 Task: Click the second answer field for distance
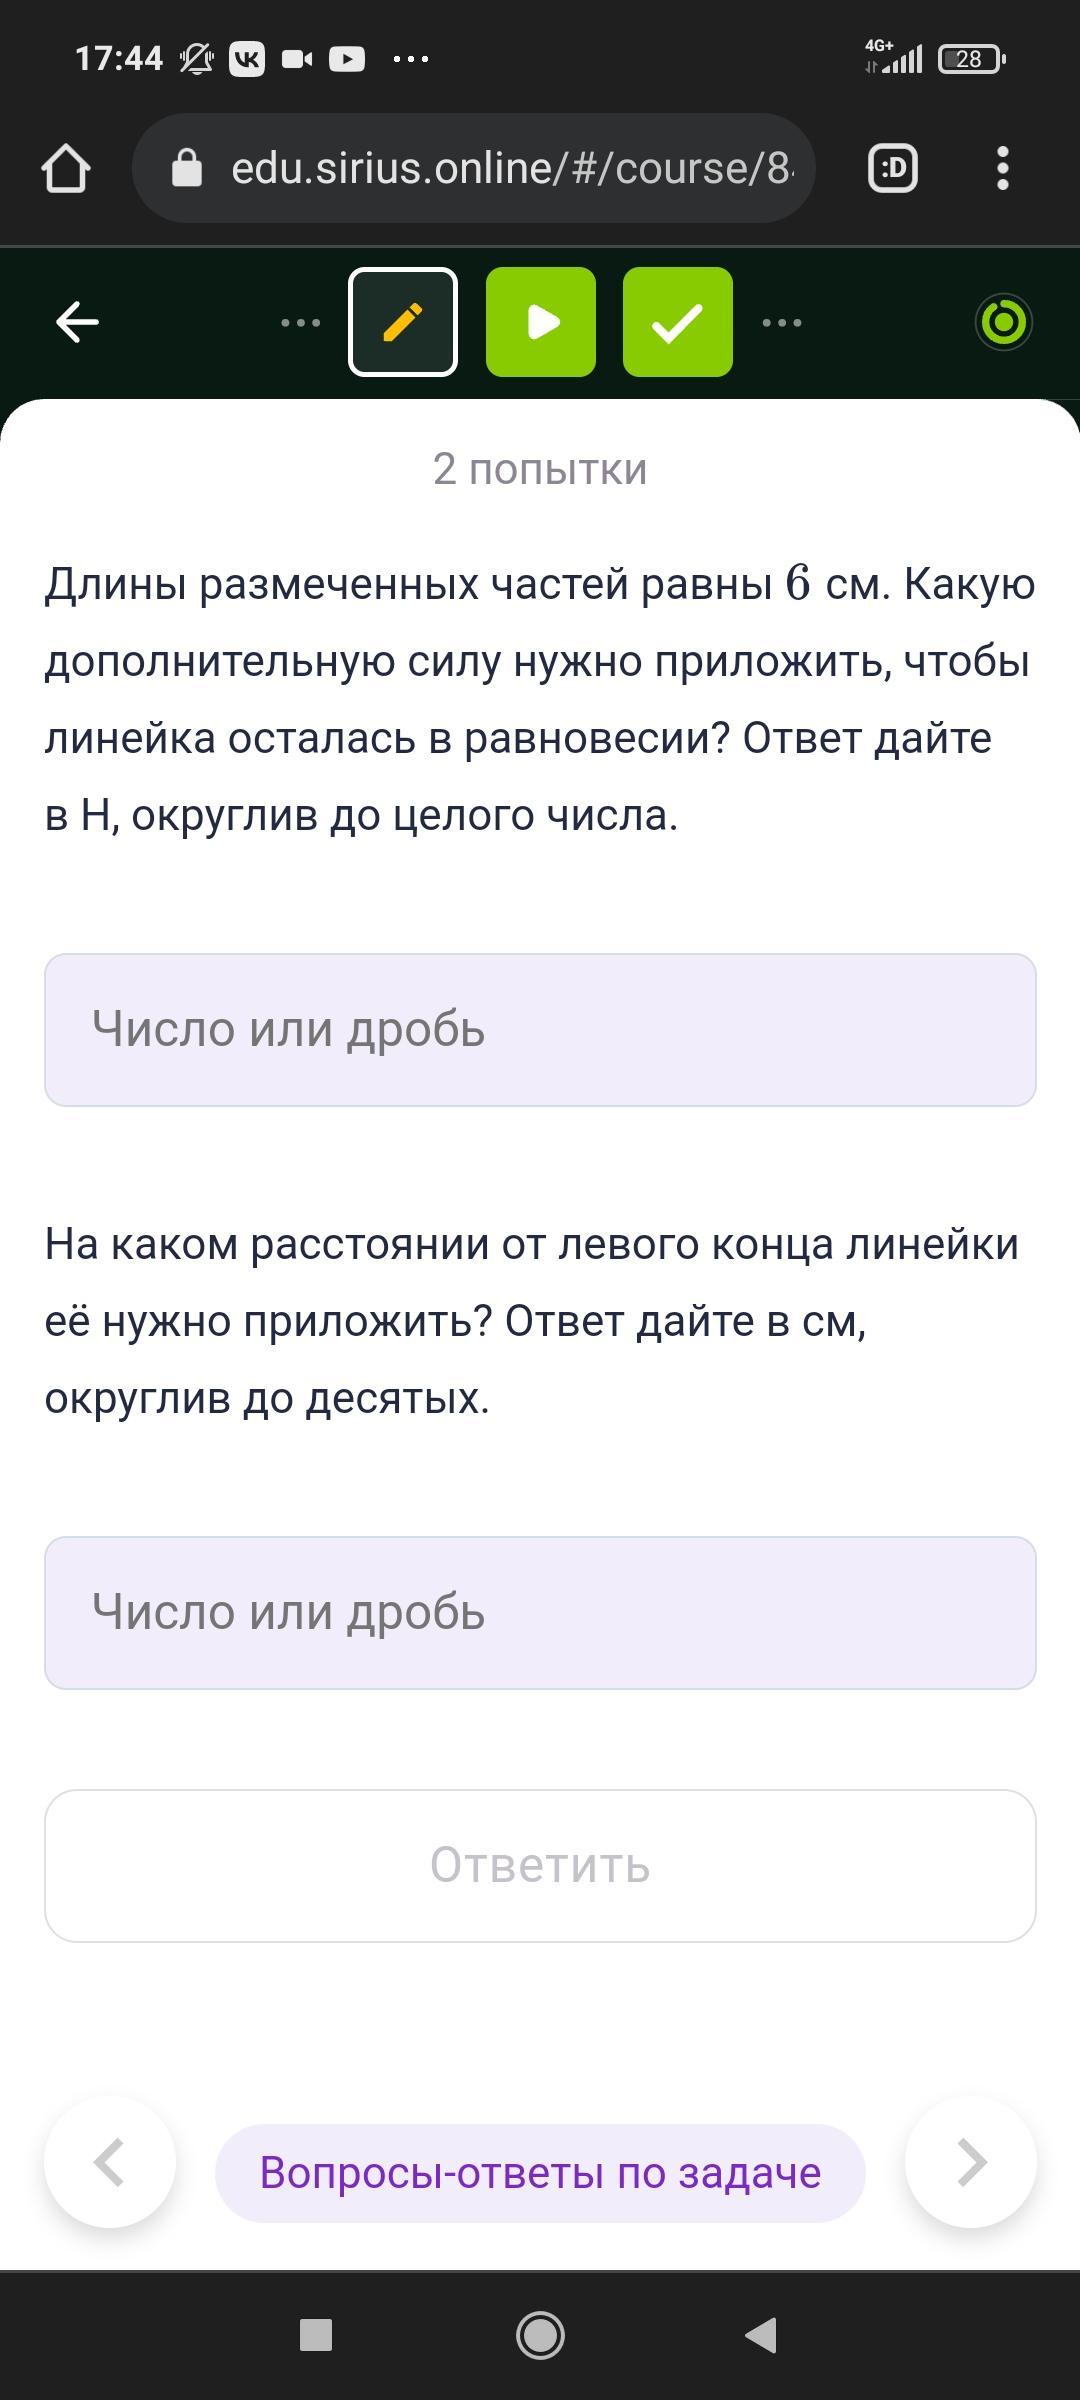click(x=540, y=1613)
